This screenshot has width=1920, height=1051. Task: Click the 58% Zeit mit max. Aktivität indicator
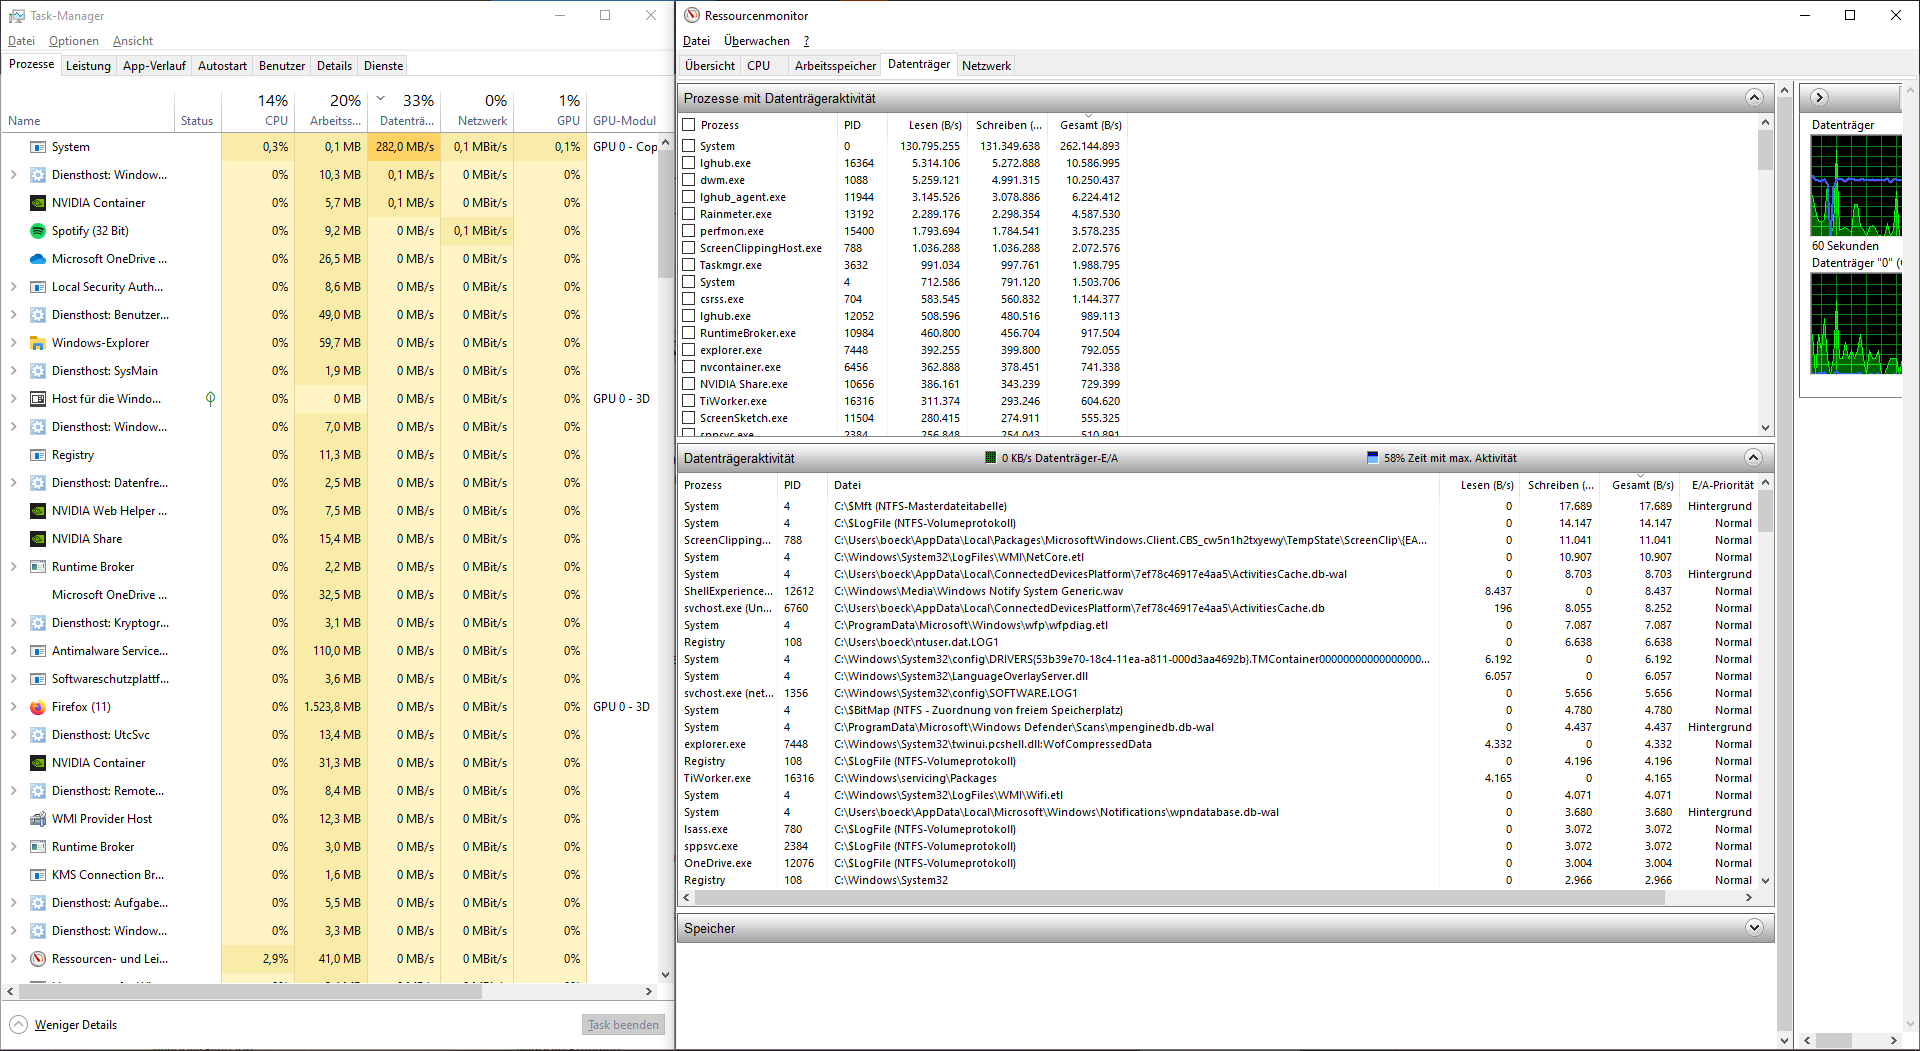1442,458
